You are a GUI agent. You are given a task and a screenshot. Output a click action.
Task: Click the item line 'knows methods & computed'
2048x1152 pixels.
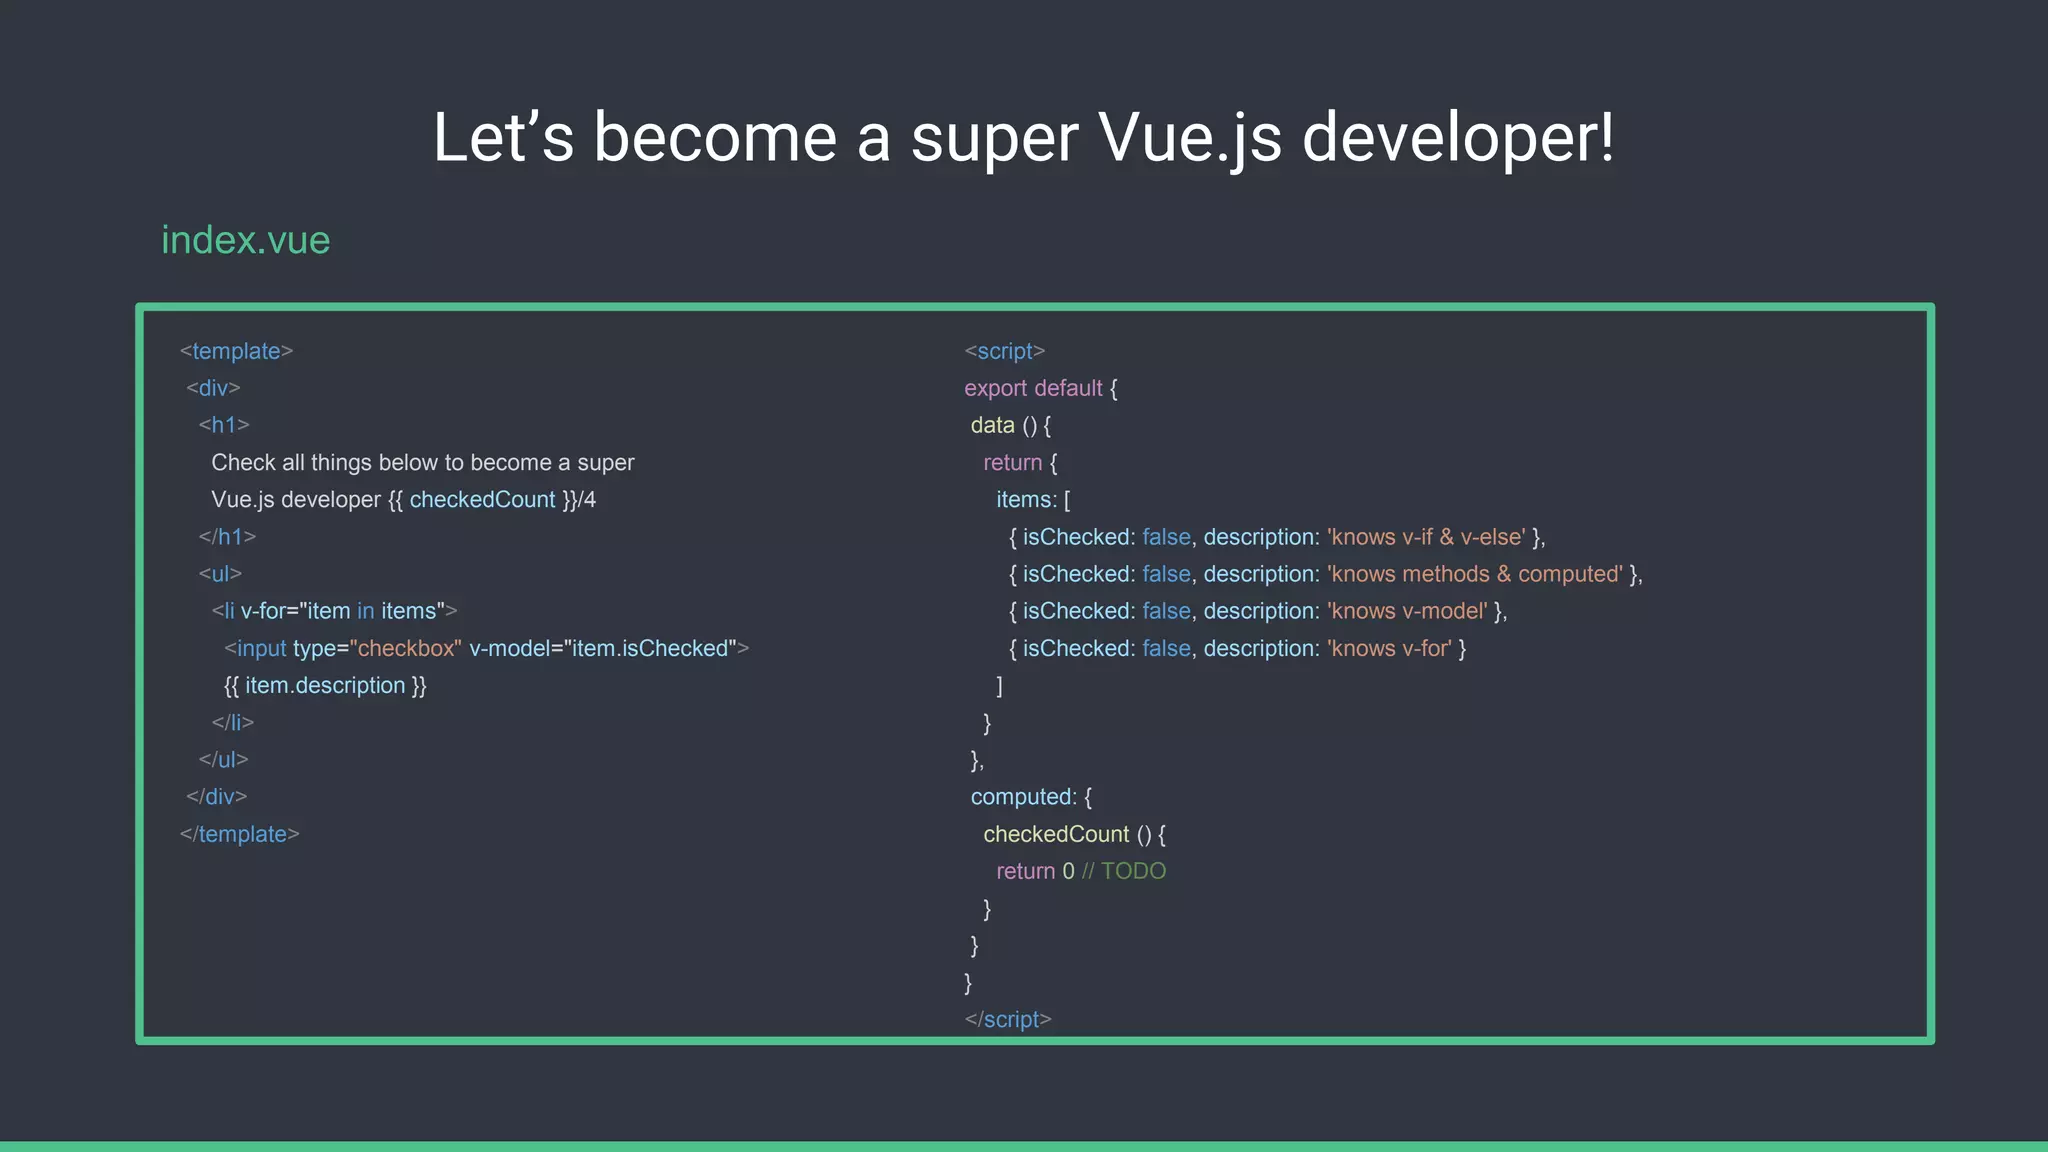[1326, 574]
